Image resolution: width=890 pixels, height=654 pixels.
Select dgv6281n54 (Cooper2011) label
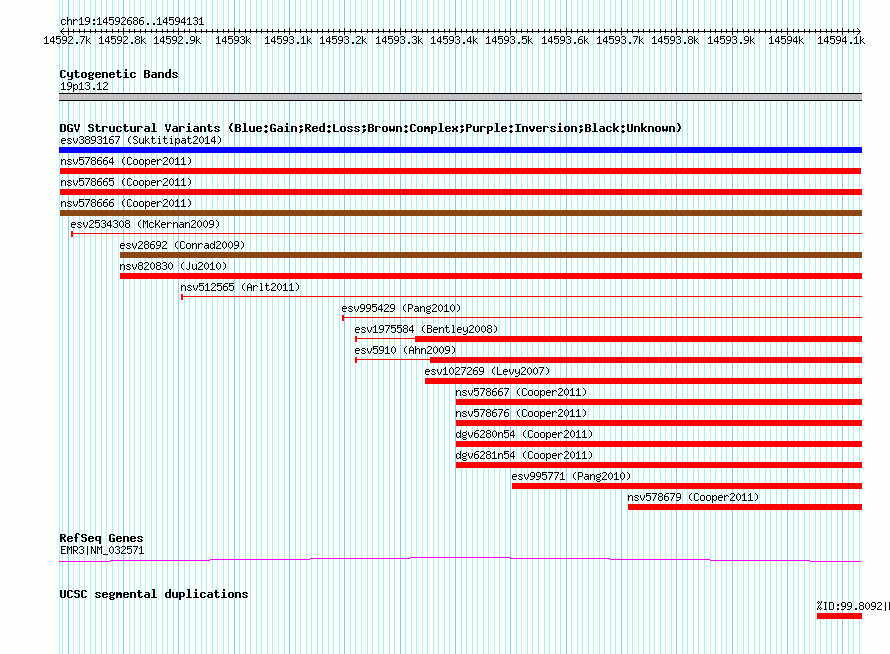click(524, 455)
